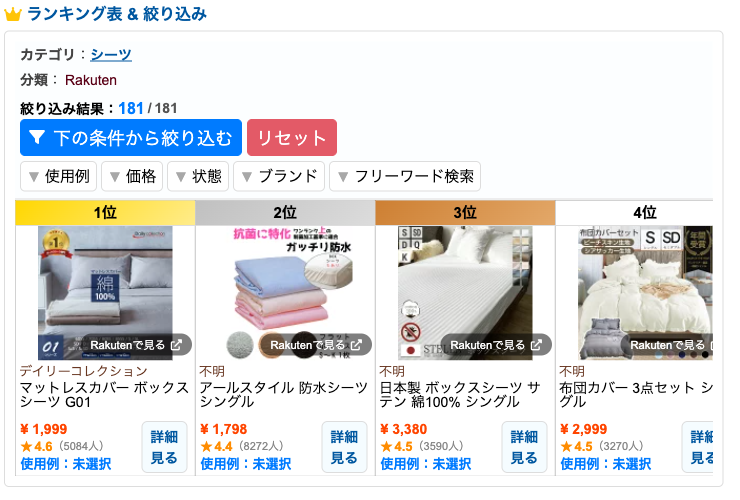Open the フリーワード検索 filter
This screenshot has width=740, height=500.
(405, 177)
